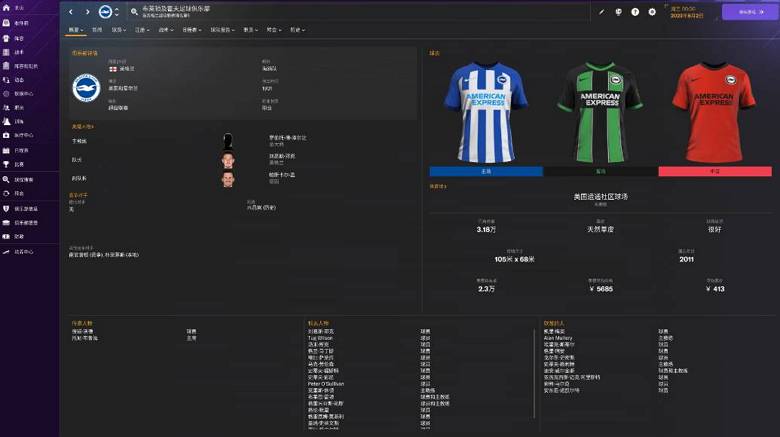This screenshot has width=780, height=437.
Task: Click the Brighton badge in the top bar
Action: pos(105,11)
